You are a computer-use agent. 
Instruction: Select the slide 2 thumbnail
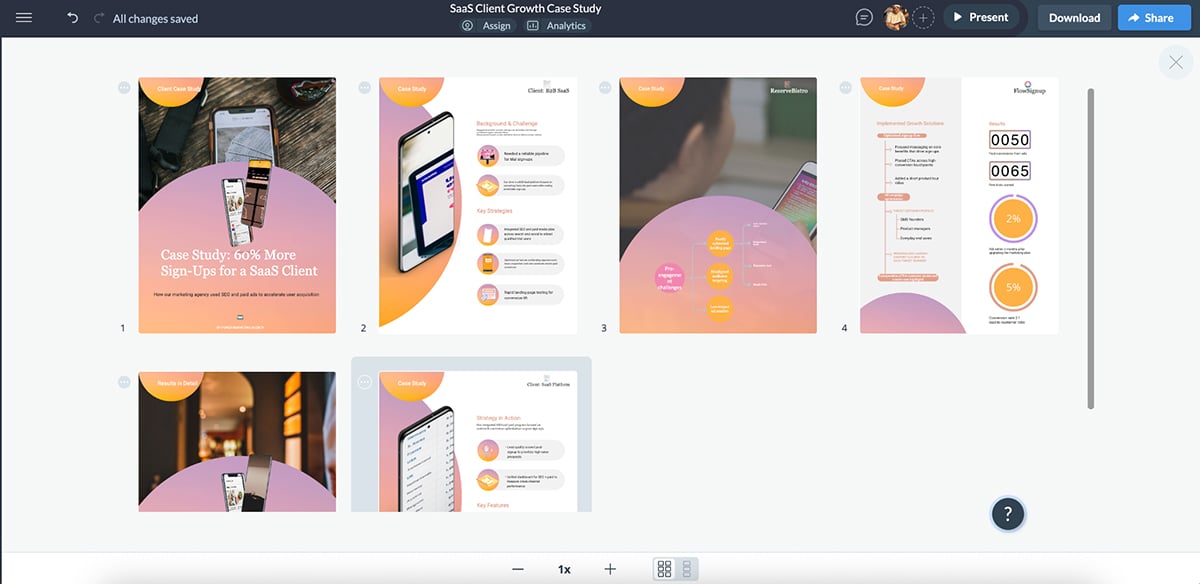tap(477, 204)
